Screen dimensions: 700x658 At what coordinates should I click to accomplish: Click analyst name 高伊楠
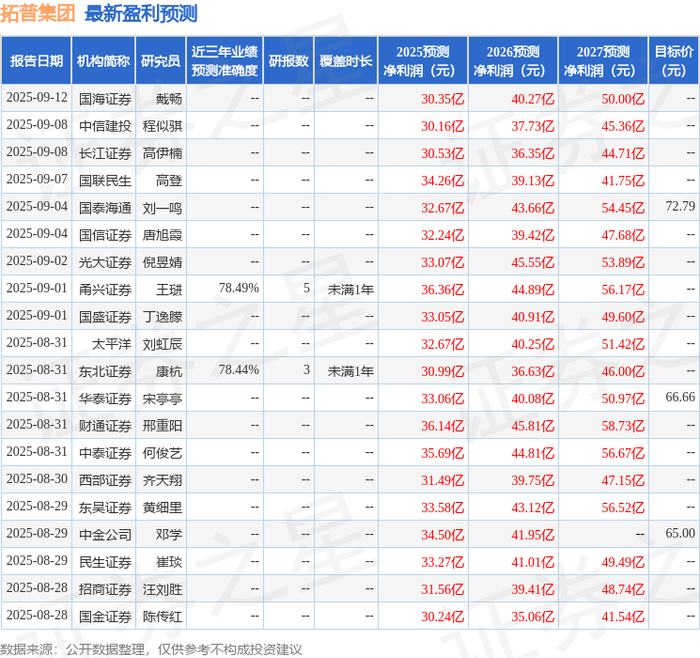pos(162,153)
